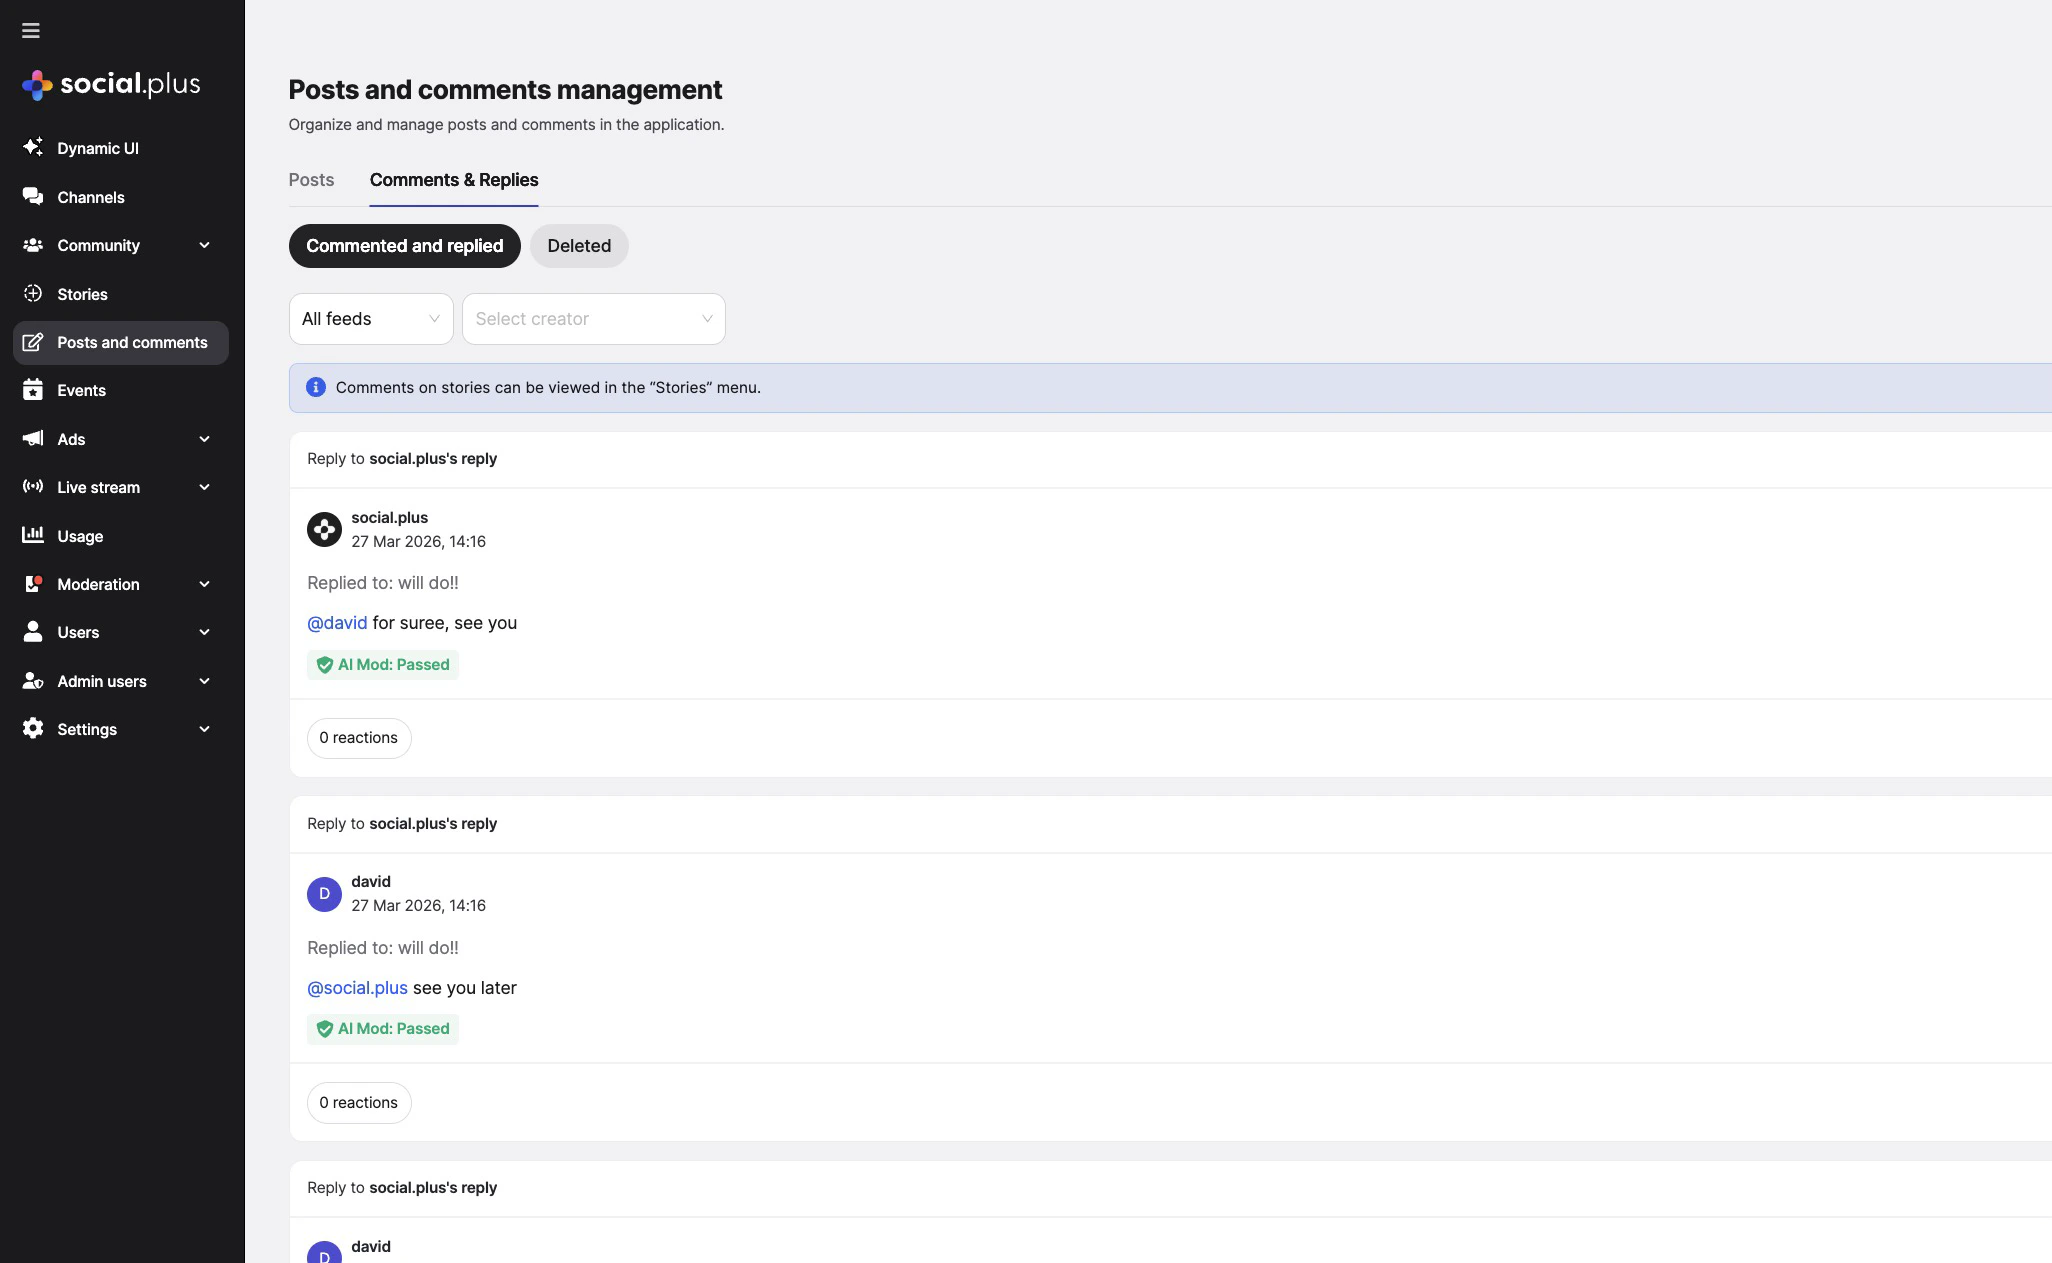Open the hamburger menu at top left
The width and height of the screenshot is (2052, 1263).
[x=31, y=30]
